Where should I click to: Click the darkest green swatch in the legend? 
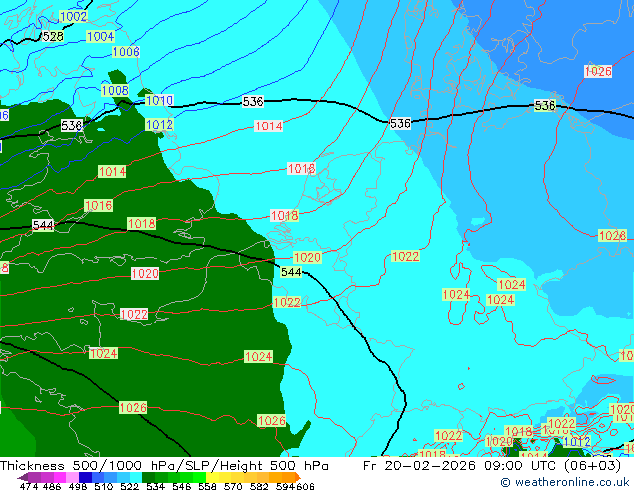pos(148,477)
